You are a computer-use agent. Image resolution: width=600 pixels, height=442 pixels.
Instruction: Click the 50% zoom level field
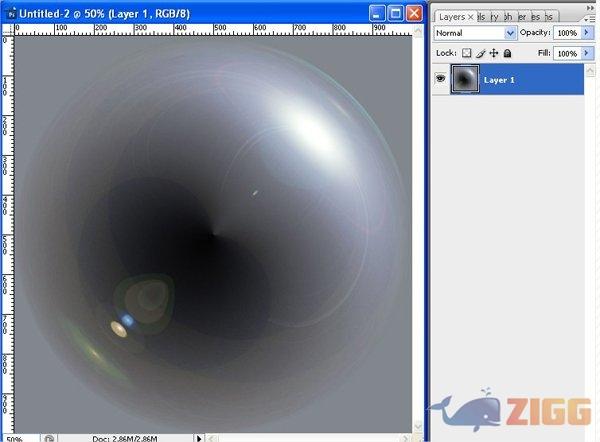tap(15, 437)
